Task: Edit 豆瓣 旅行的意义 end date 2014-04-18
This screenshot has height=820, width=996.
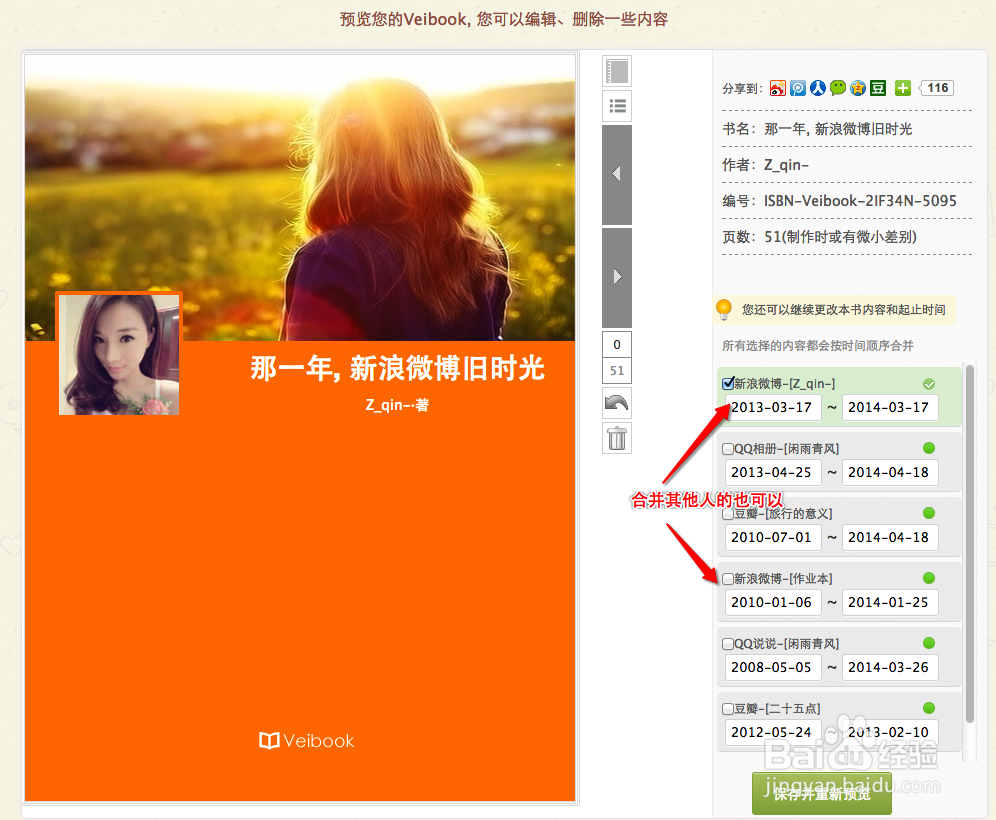Action: pyautogui.click(x=890, y=537)
